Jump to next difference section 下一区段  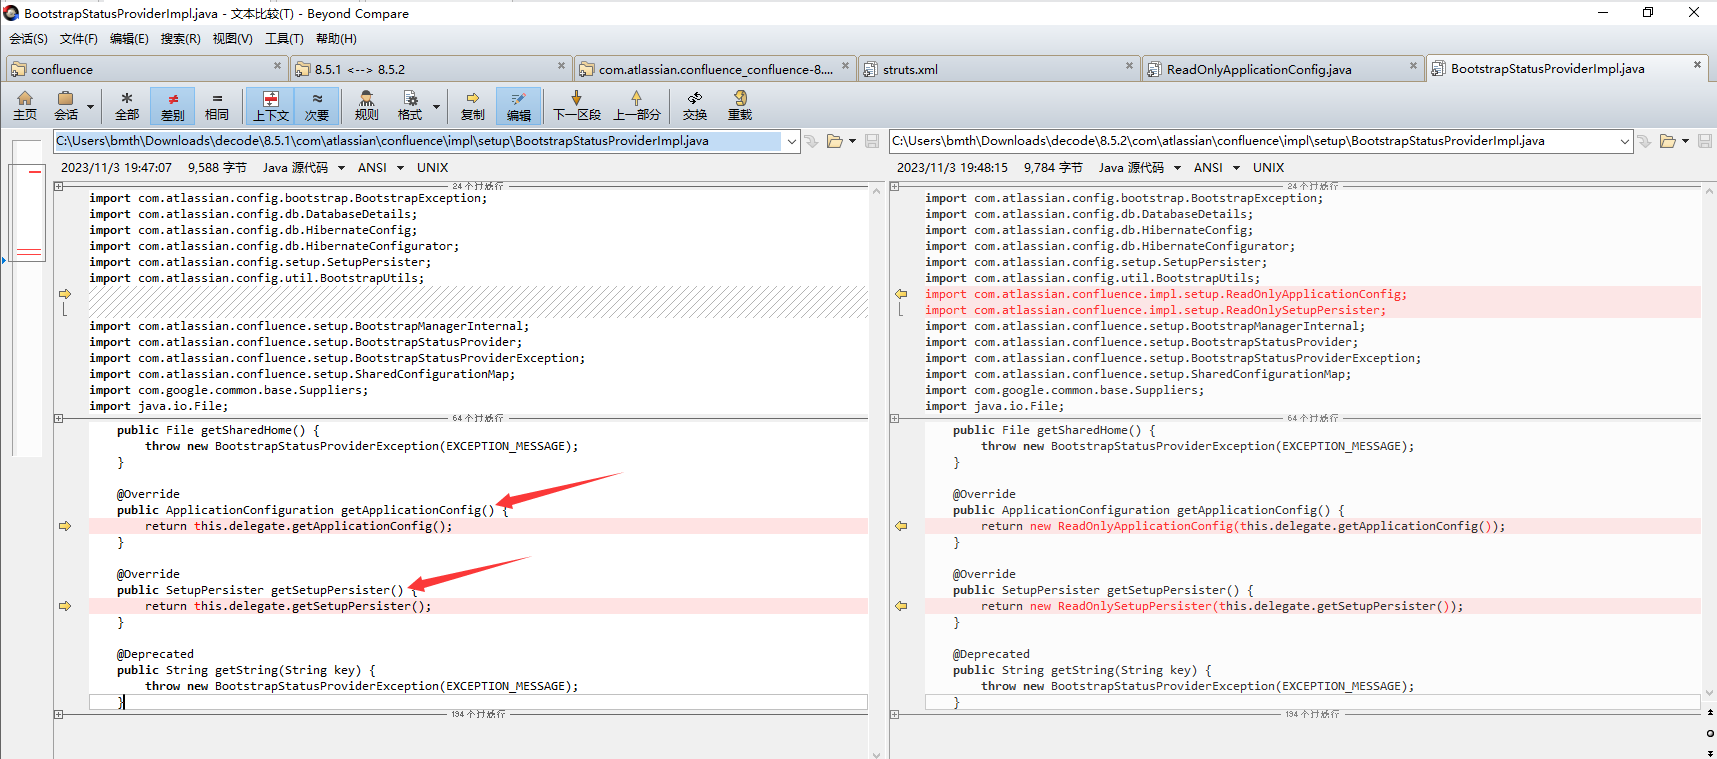tap(577, 105)
